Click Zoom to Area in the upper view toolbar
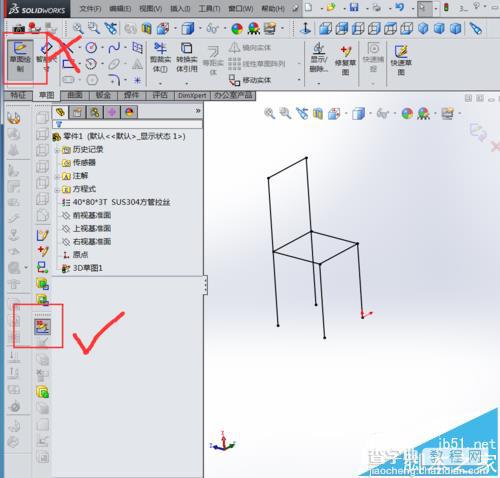Screen dimensions: 500x478 [x=94, y=28]
